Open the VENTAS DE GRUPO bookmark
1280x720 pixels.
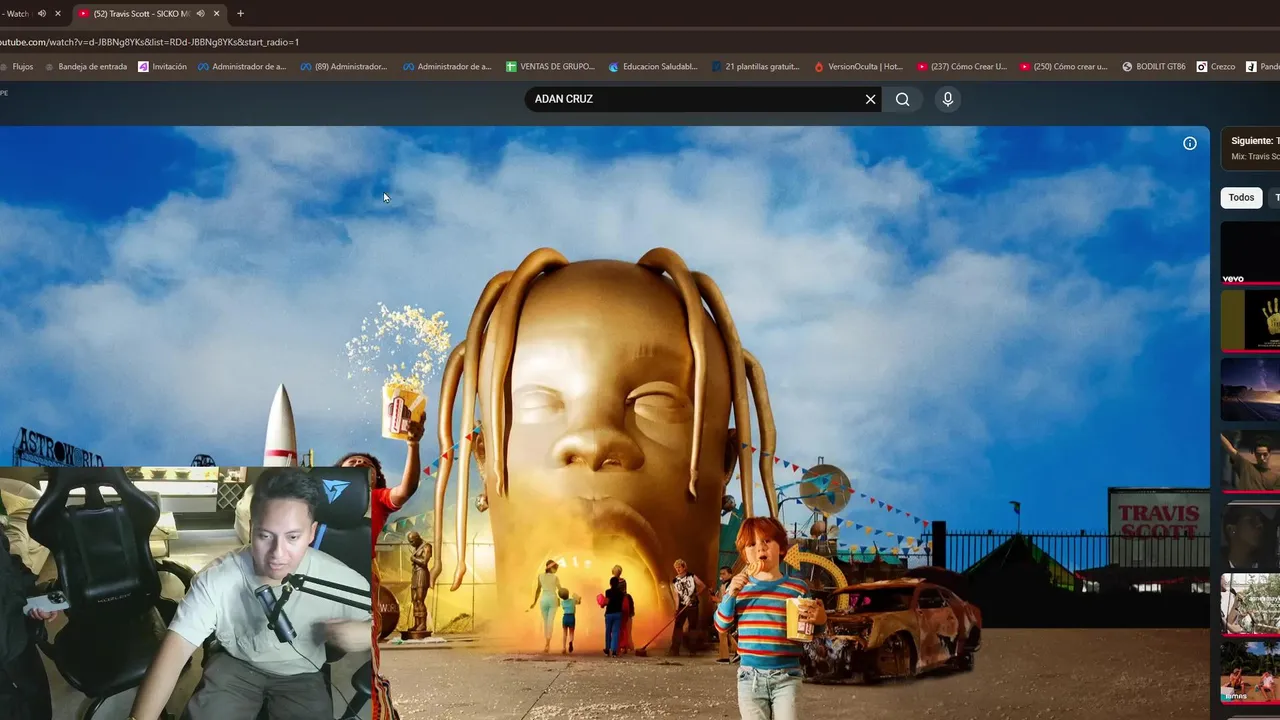pyautogui.click(x=550, y=66)
